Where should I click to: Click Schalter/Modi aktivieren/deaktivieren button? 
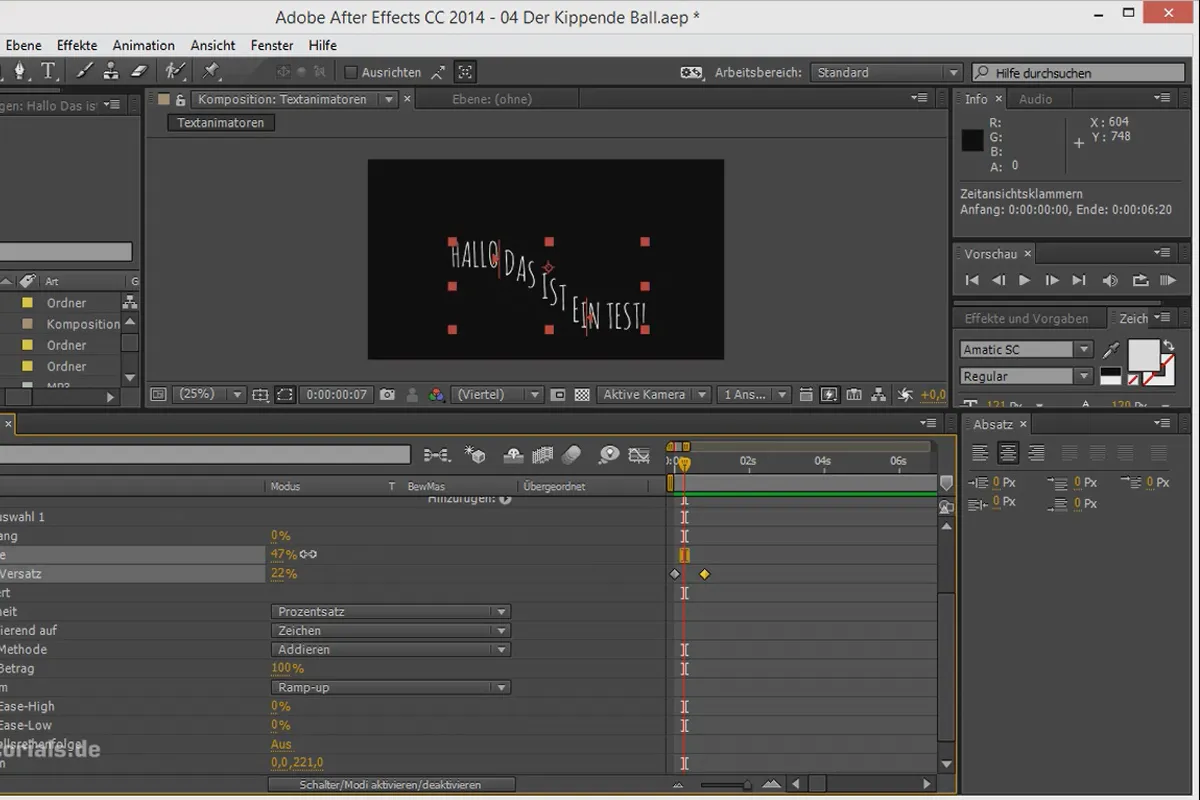pos(391,785)
